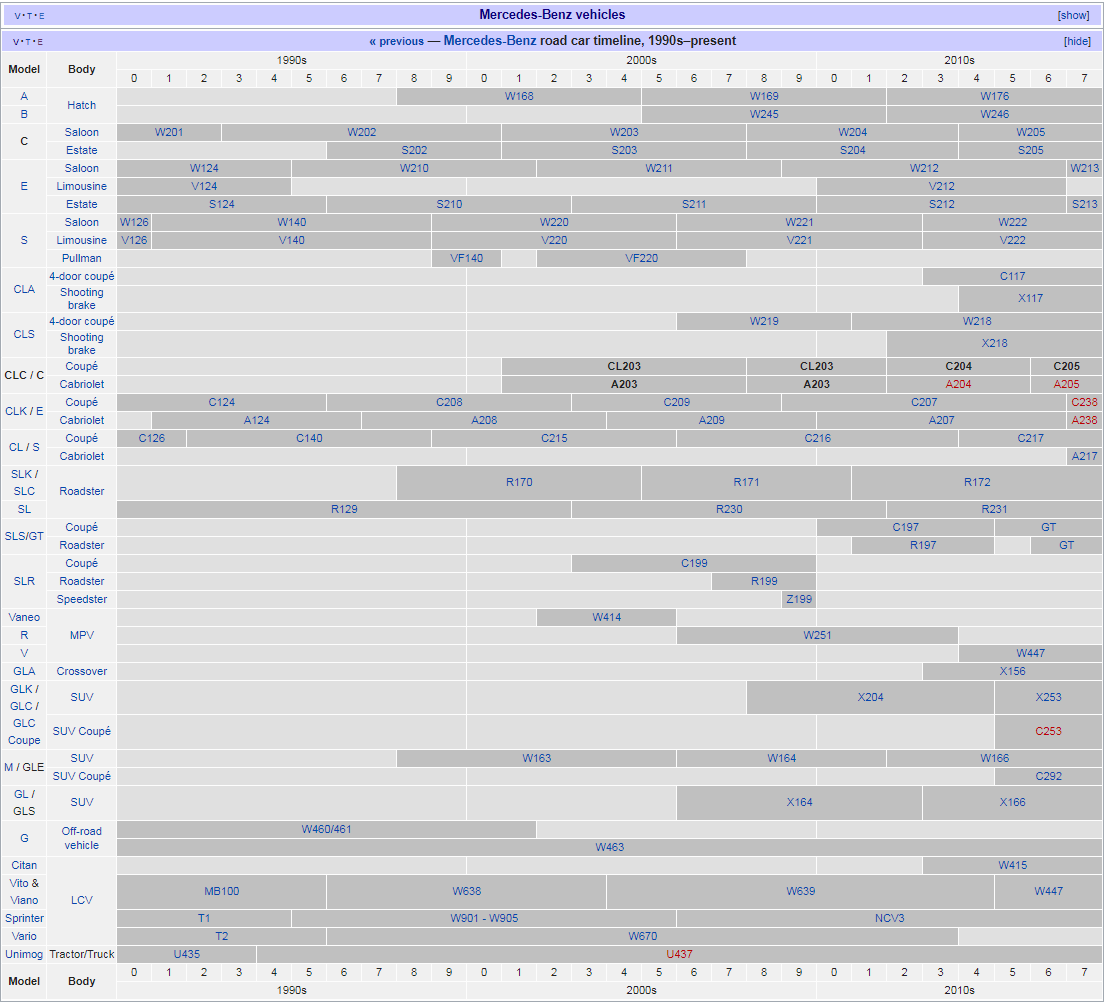
Task: Click the red A204 cabriolet link
Action: (x=958, y=384)
